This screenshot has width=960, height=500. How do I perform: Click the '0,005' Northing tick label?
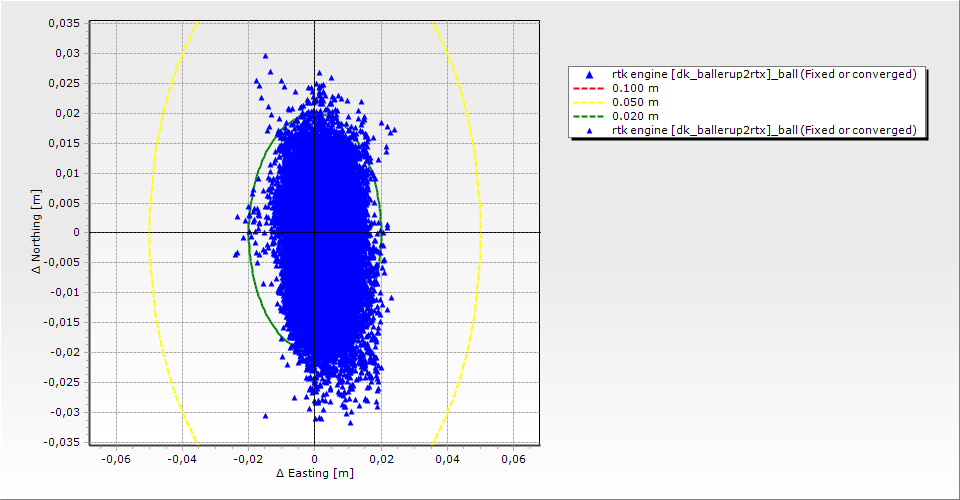coord(64,203)
